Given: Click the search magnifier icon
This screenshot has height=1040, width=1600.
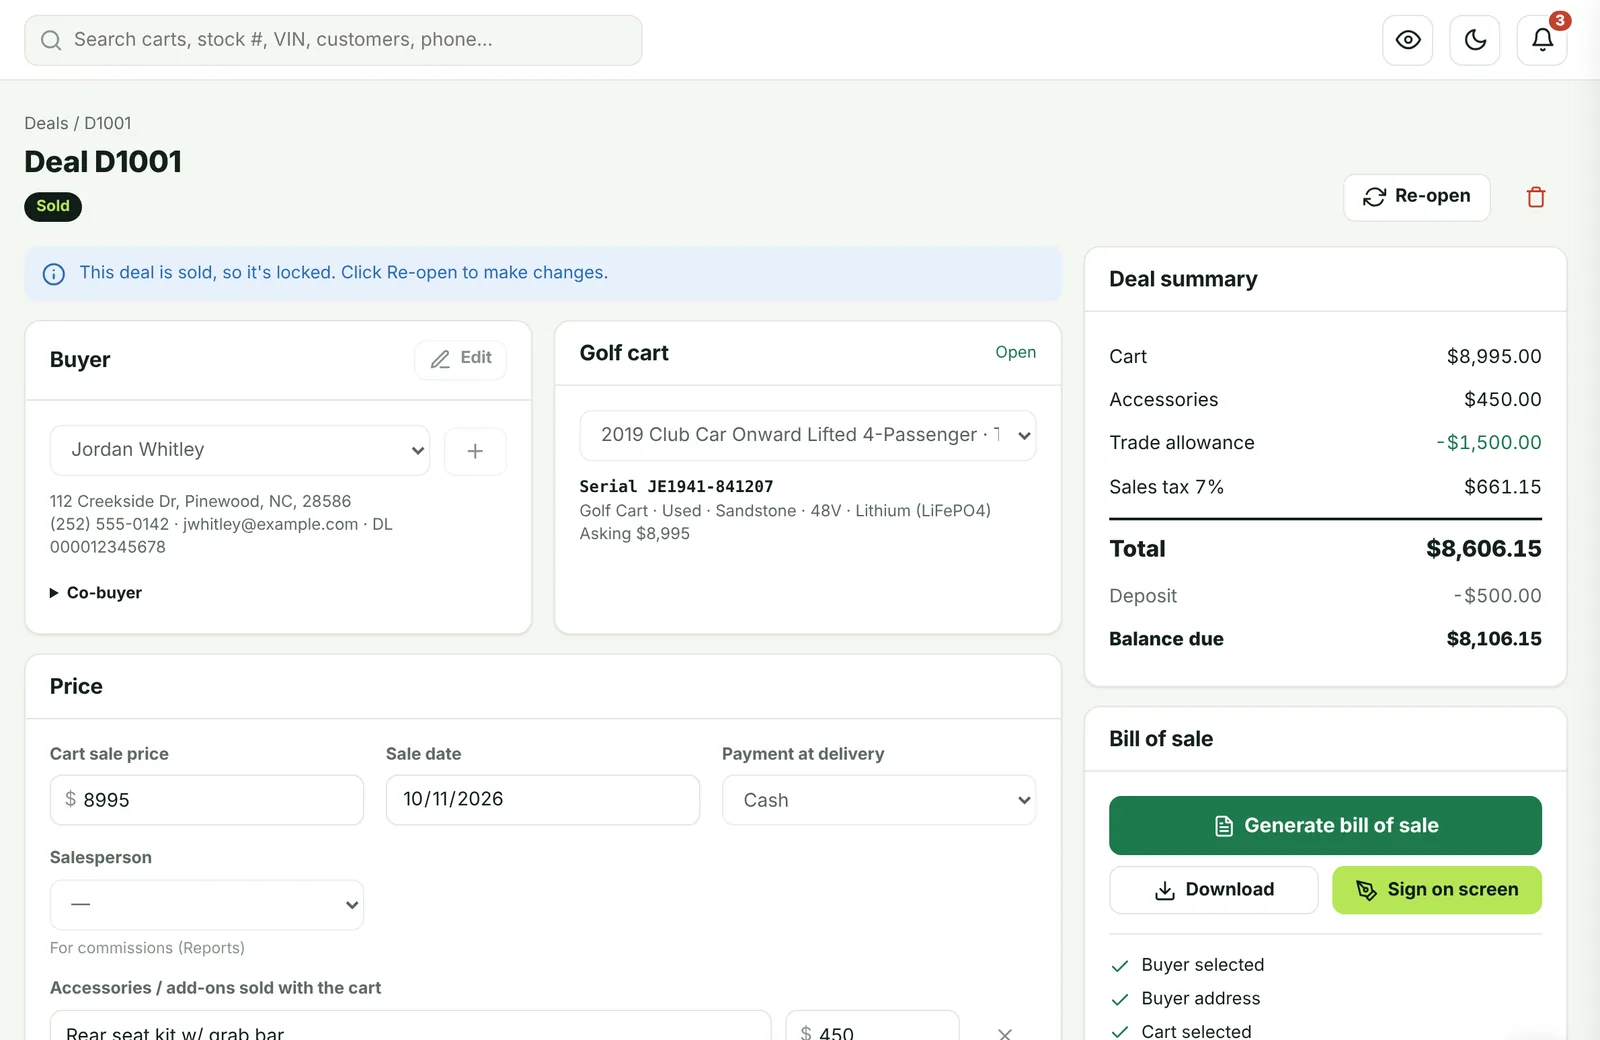Looking at the screenshot, I should coord(51,40).
